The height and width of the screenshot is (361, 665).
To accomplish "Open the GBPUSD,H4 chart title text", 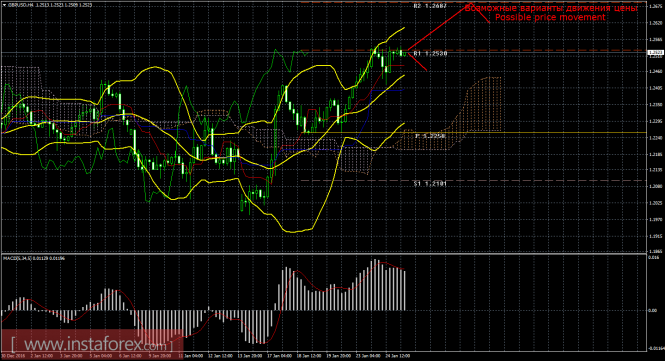I will tap(20, 5).
